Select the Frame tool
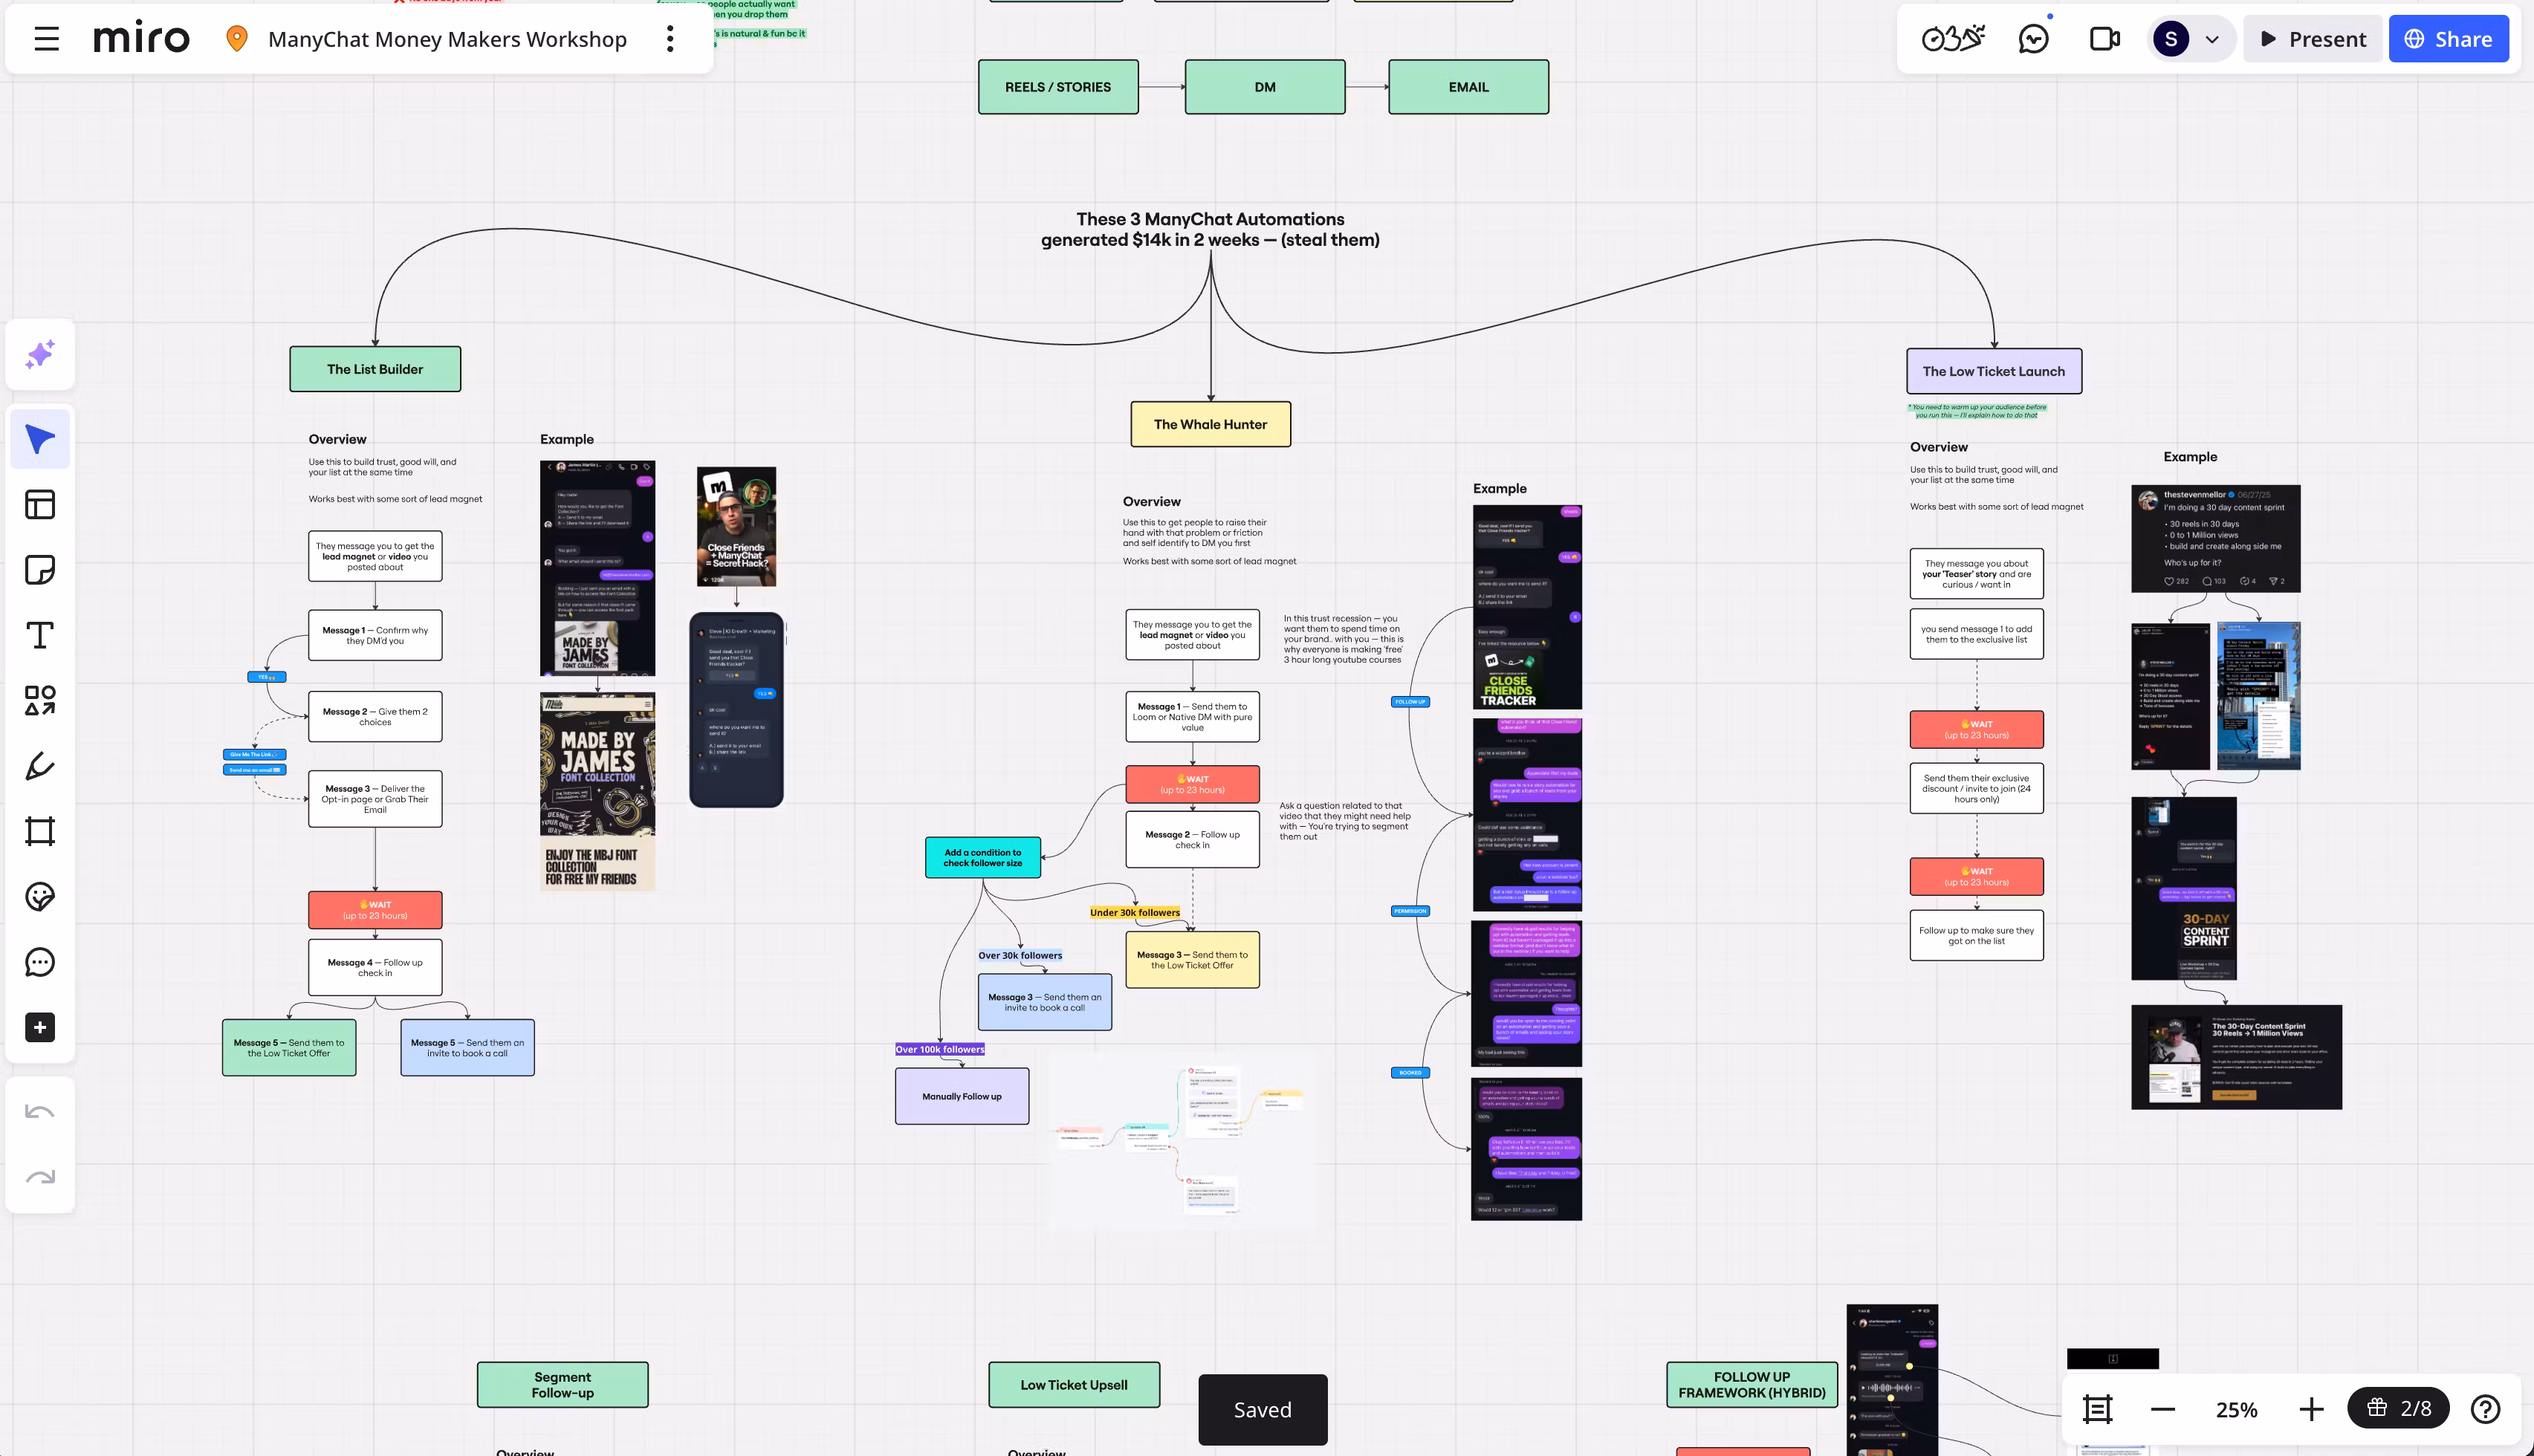The width and height of the screenshot is (2534, 1456). [x=40, y=831]
